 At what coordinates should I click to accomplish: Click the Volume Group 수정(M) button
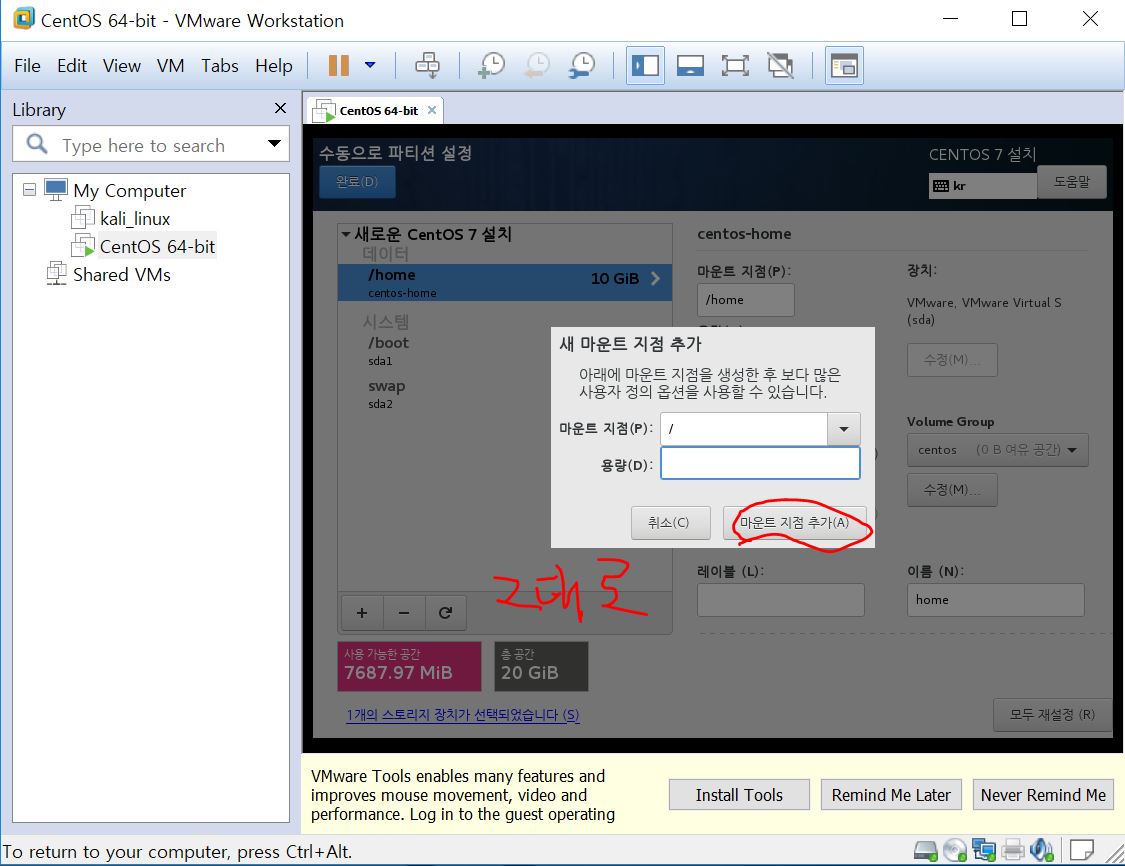tap(951, 490)
